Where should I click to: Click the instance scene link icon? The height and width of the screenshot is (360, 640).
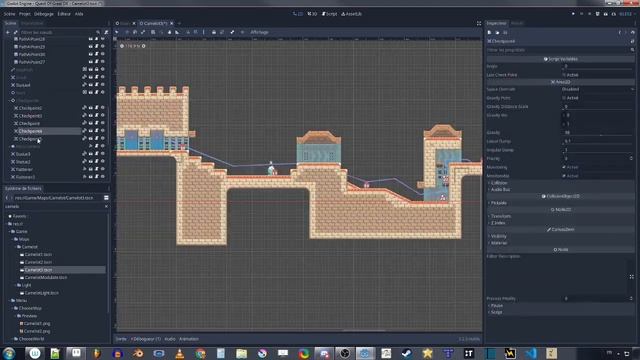point(16,32)
